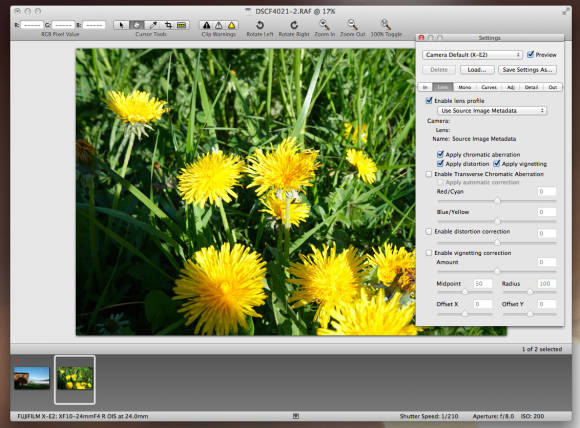Check Enable distortion correction
The height and width of the screenshot is (428, 580).
[429, 231]
